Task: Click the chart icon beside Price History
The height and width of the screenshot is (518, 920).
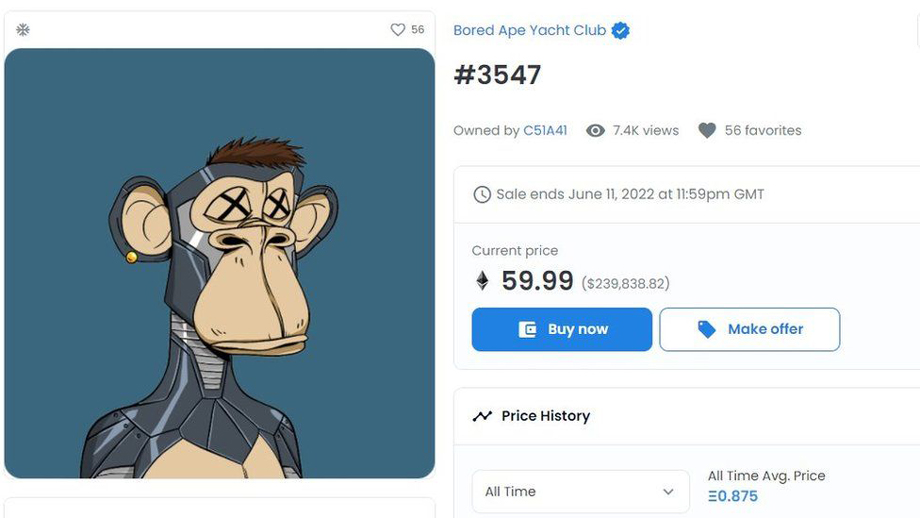Action: coord(482,416)
